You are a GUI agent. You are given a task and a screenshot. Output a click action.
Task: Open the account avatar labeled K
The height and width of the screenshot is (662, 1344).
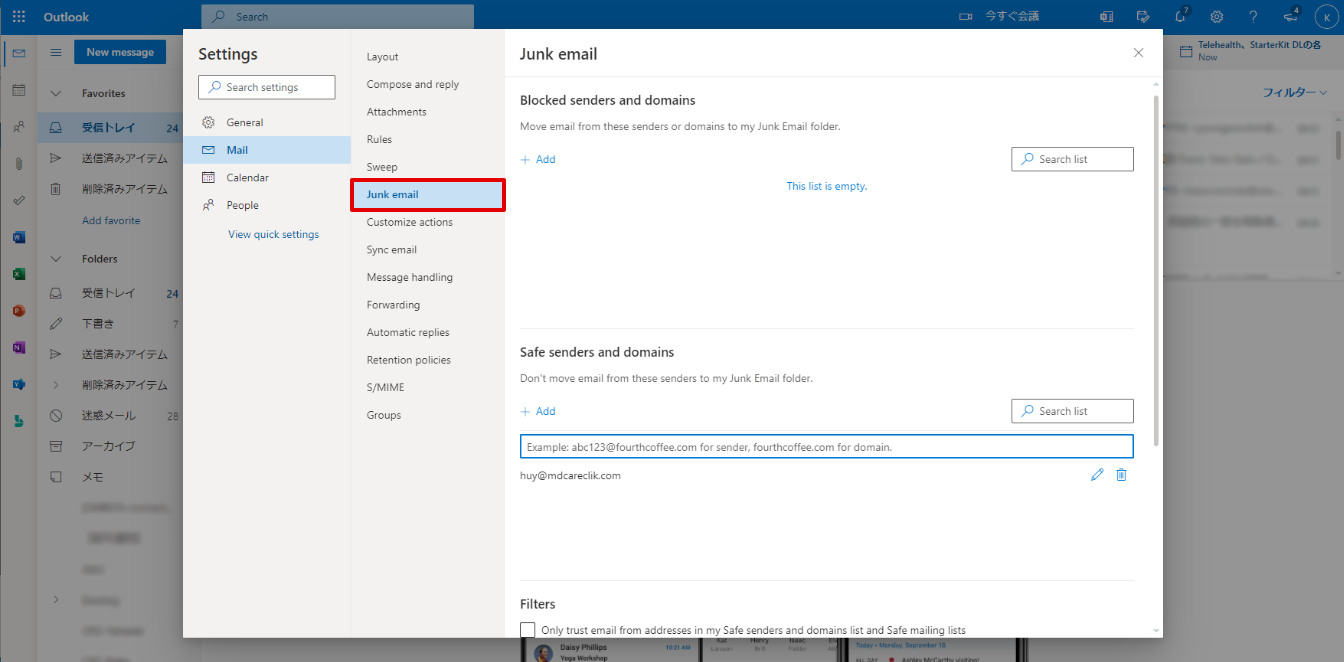(1326, 17)
